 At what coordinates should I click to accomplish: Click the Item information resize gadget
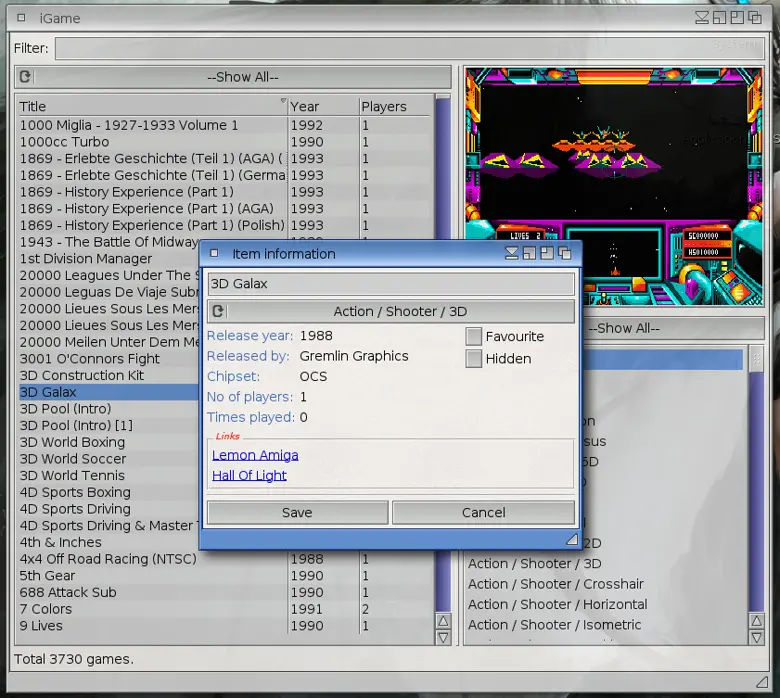[572, 539]
